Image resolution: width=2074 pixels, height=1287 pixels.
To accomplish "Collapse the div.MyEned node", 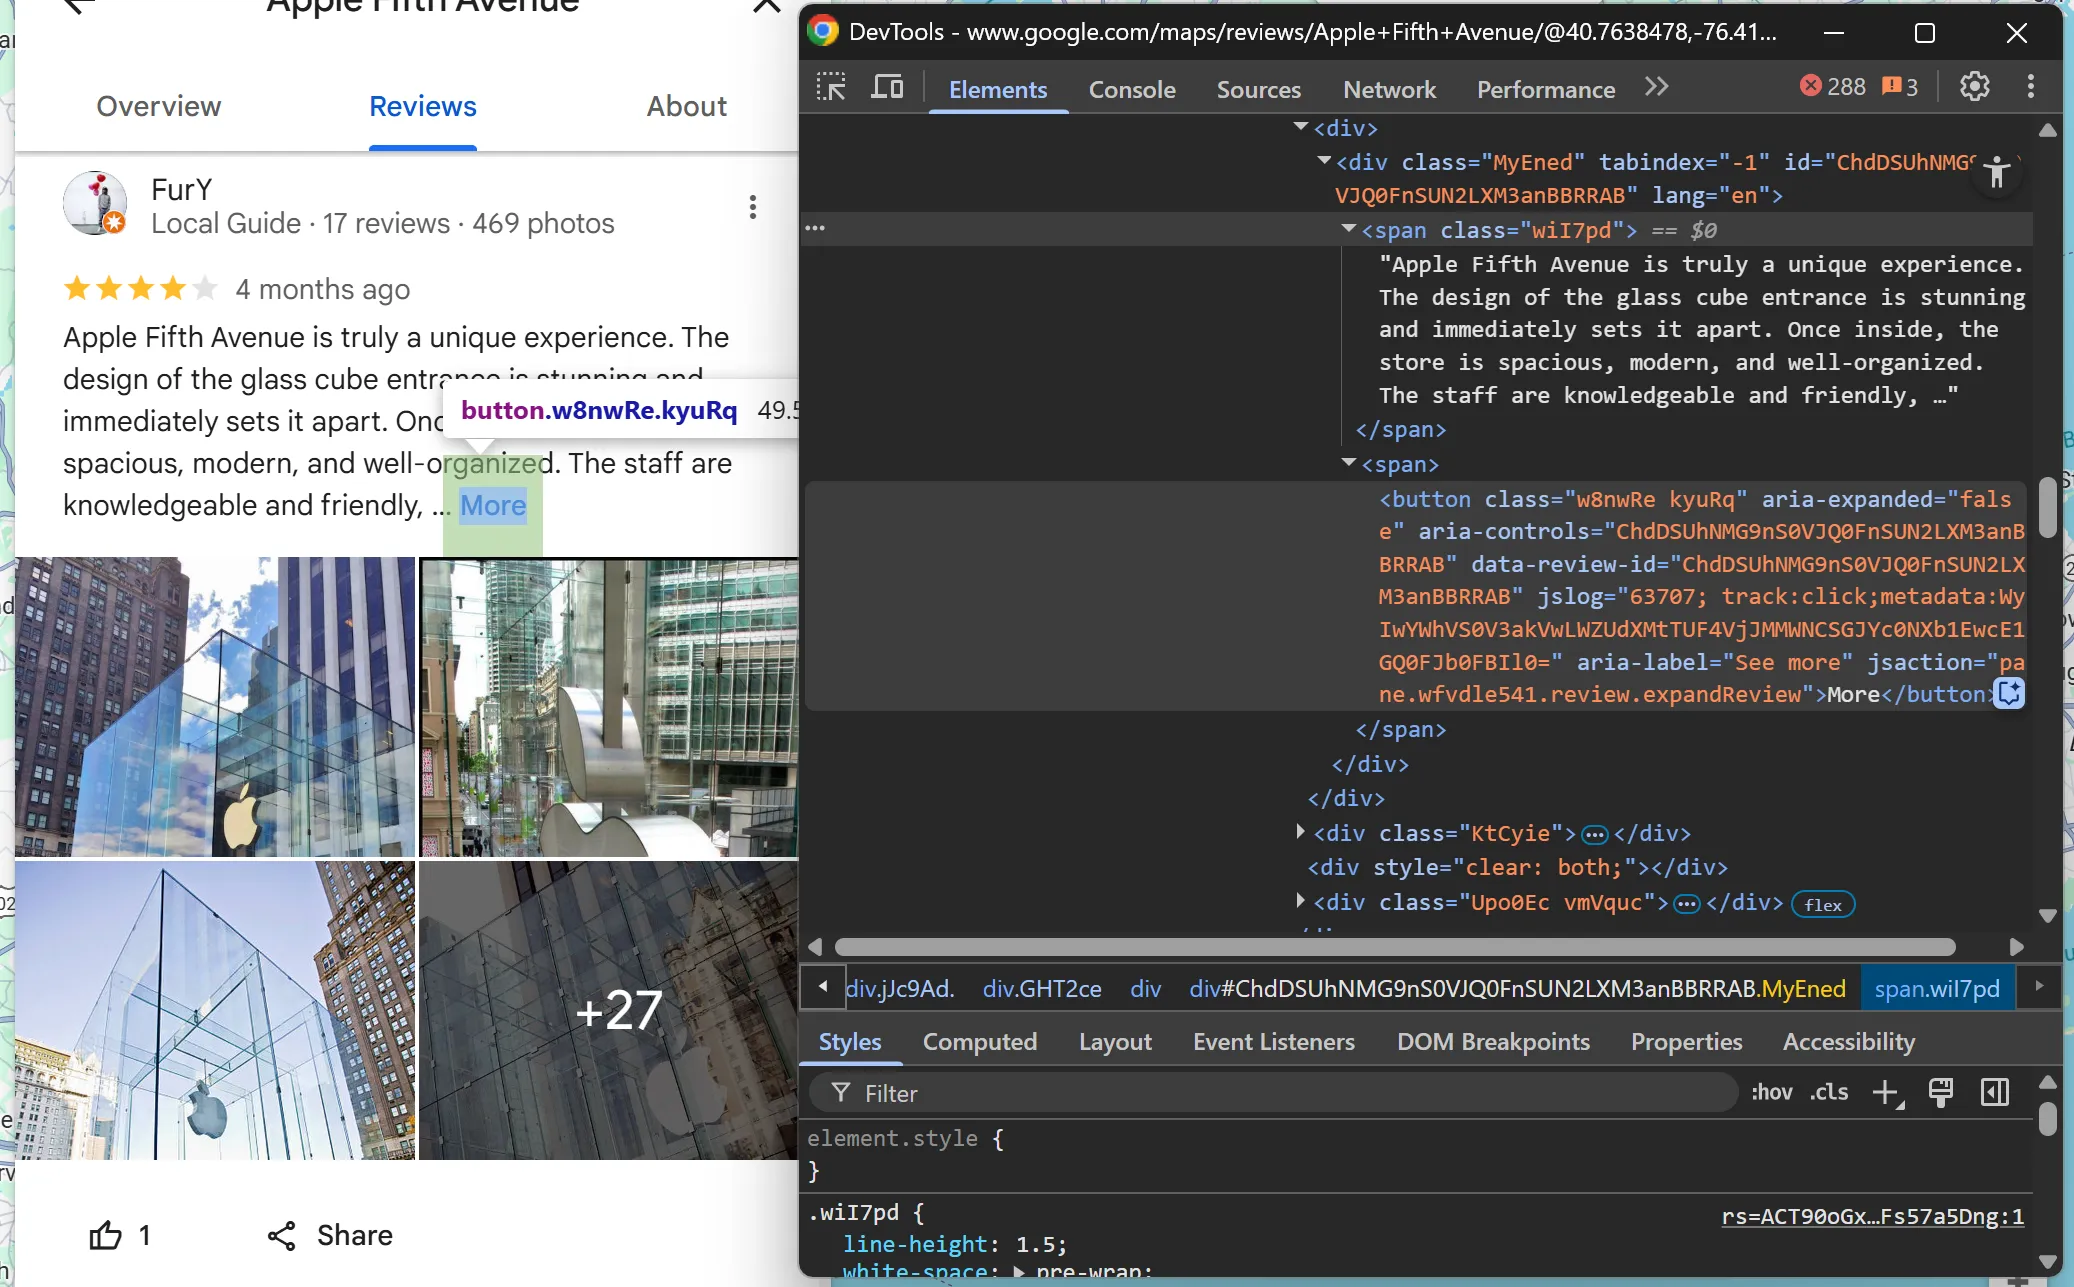I will click(x=1324, y=160).
